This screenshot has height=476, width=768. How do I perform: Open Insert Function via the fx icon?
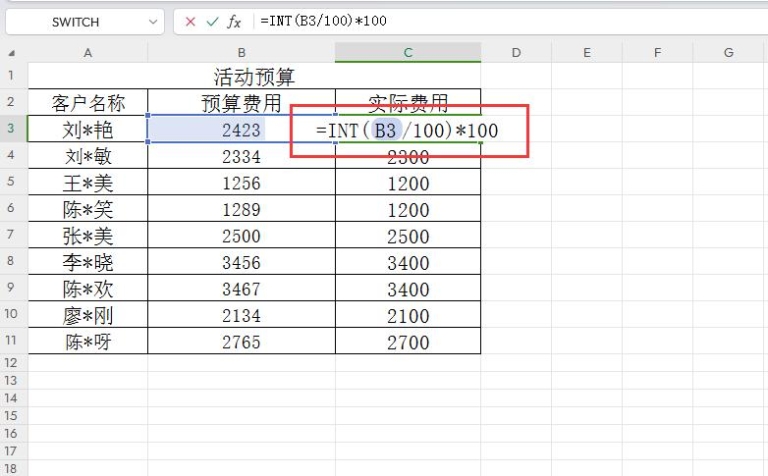(234, 21)
